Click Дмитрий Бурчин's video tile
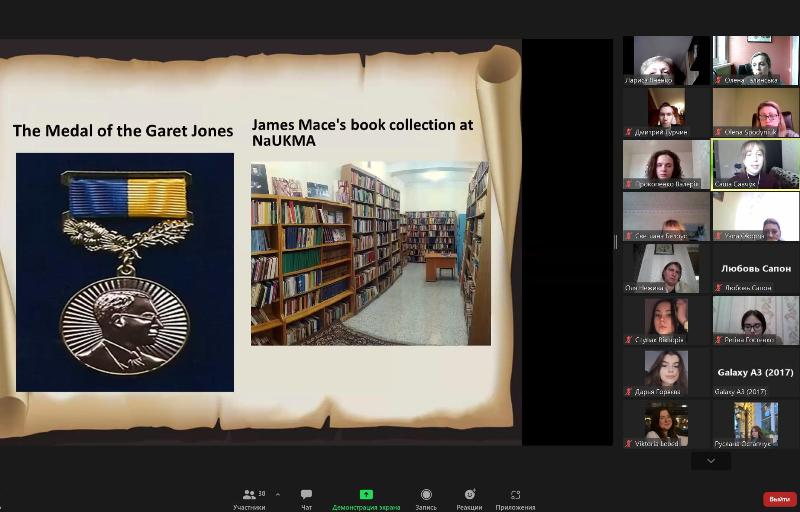Image resolution: width=800 pixels, height=512 pixels. pyautogui.click(x=666, y=112)
